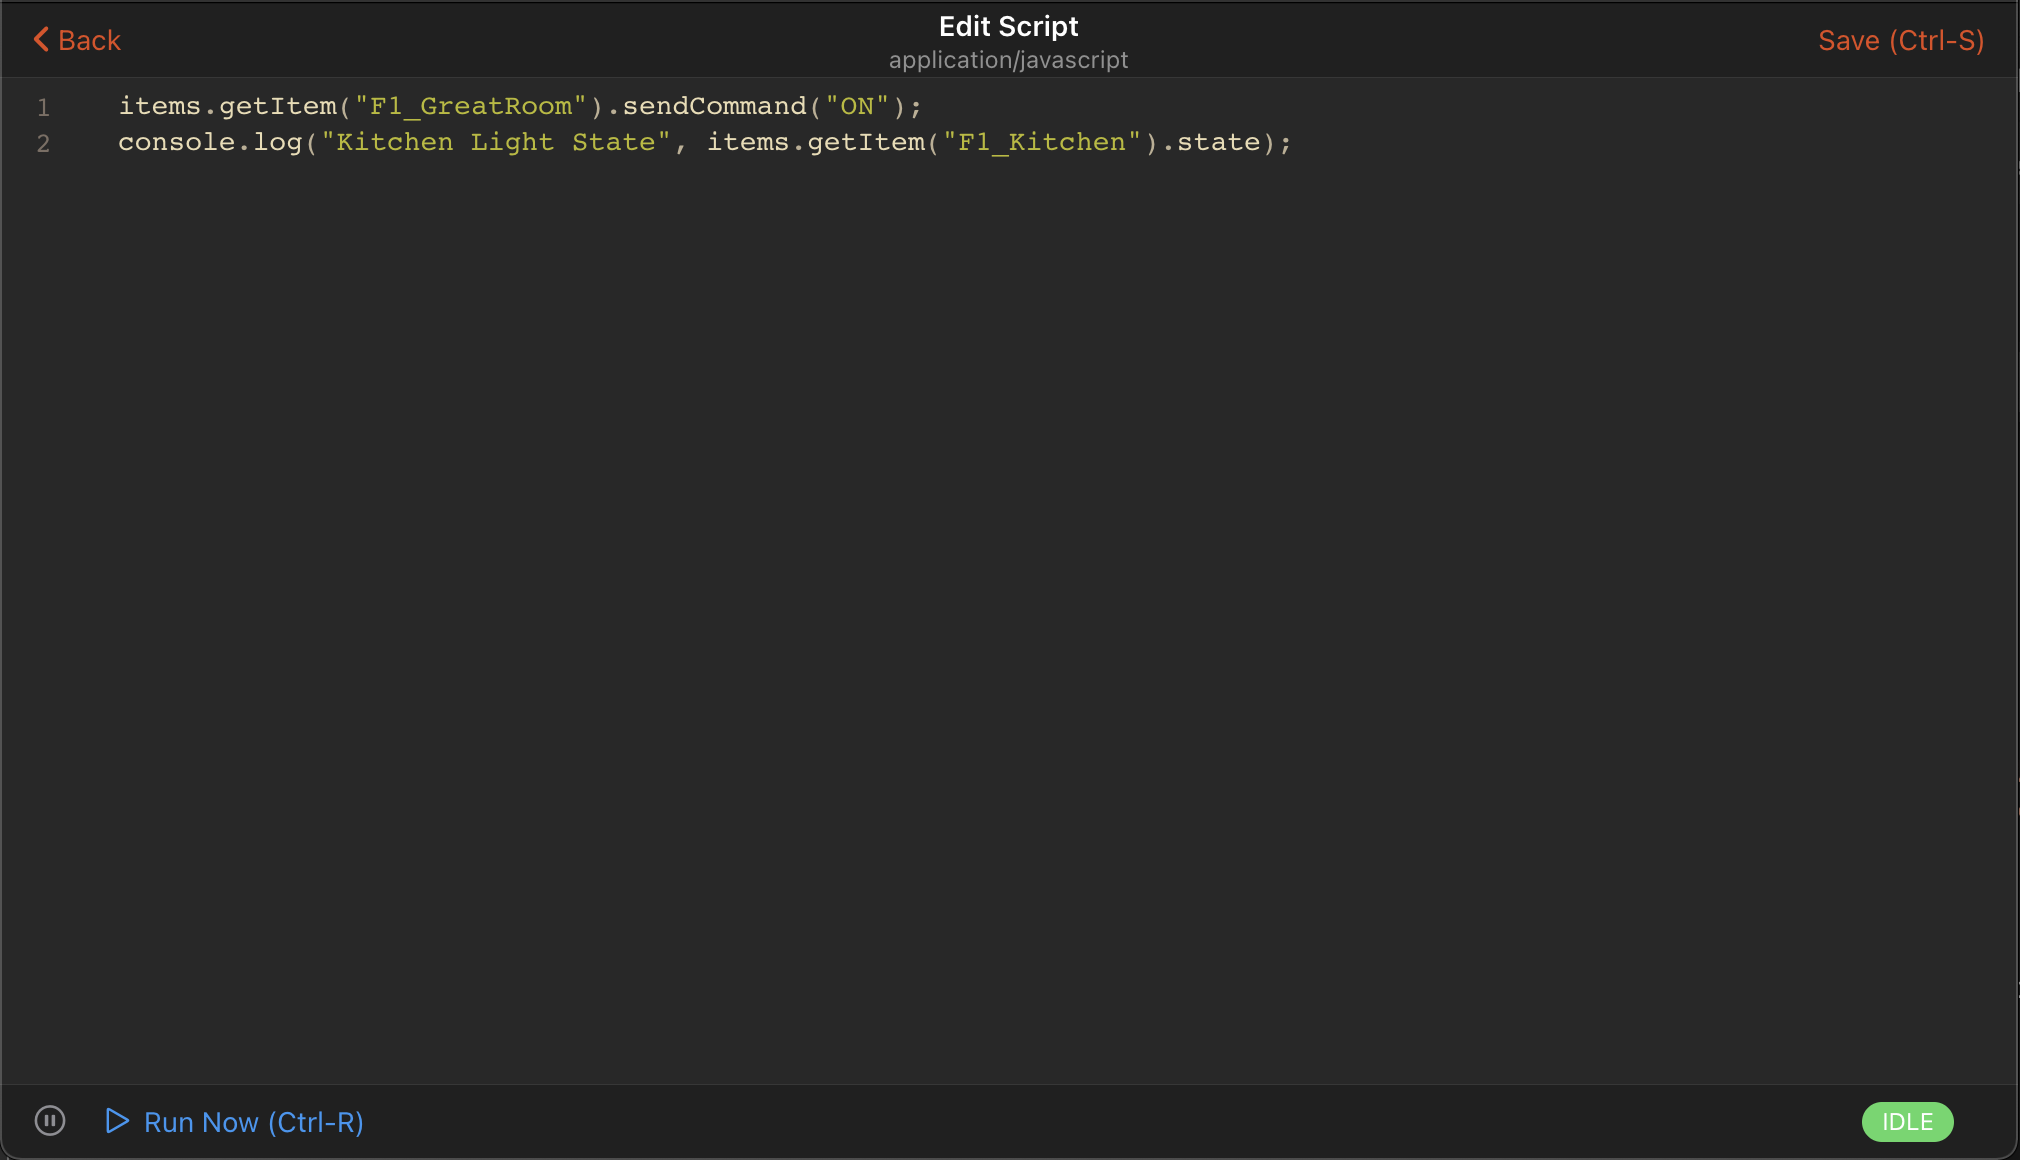
Task: Click the MIME type selector under the title
Action: coord(1008,59)
